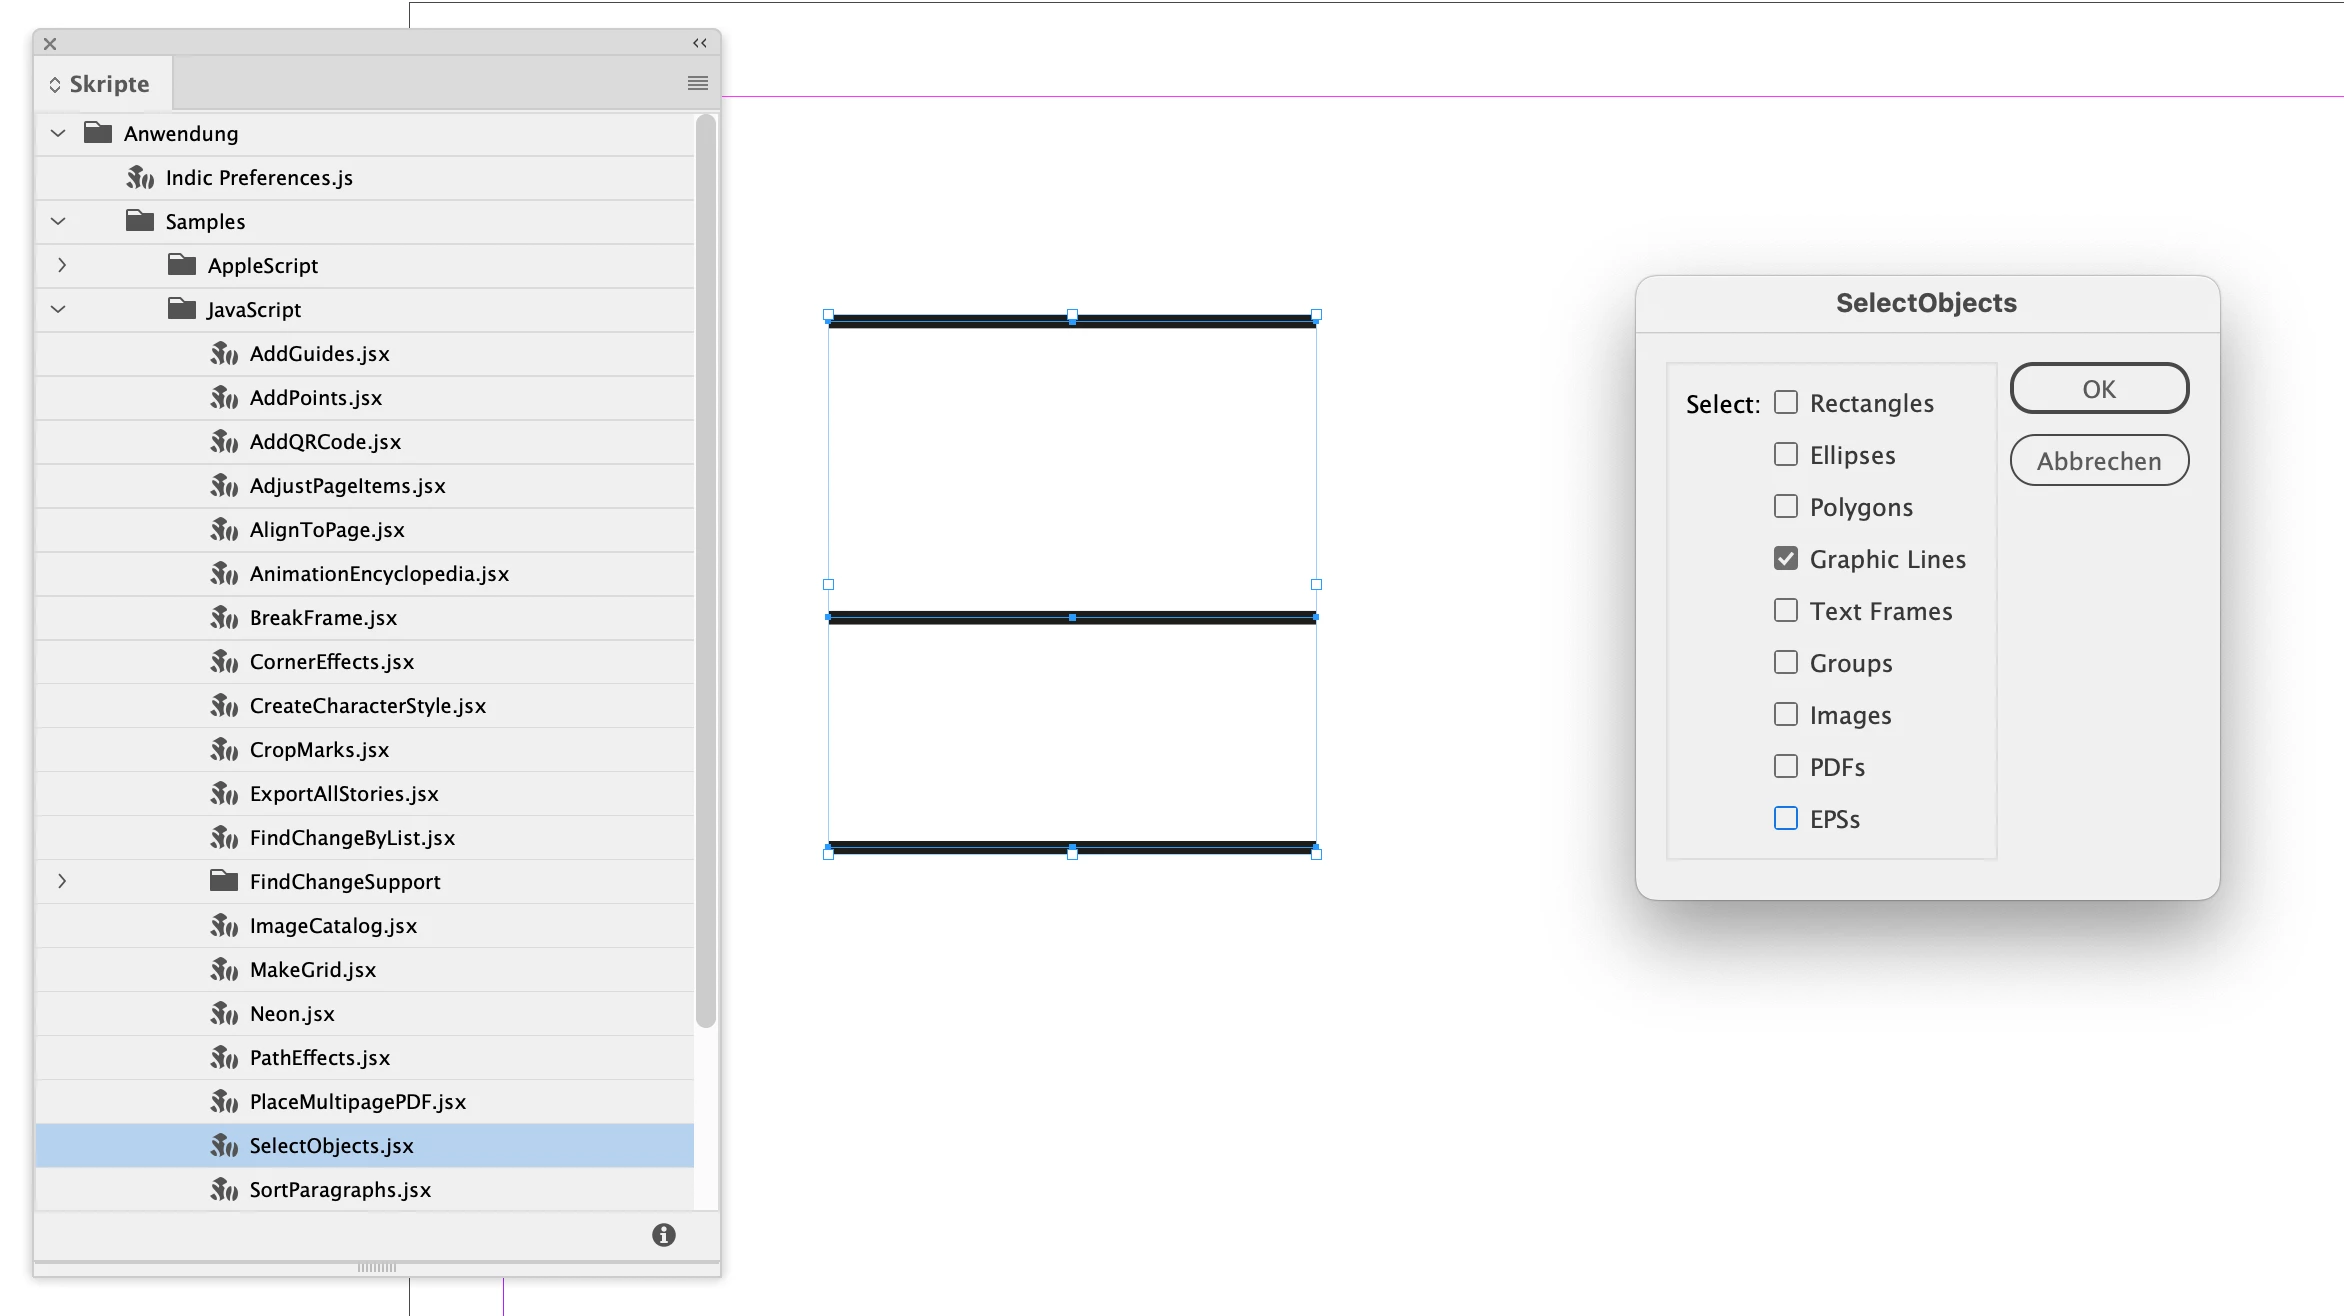Collapse the JavaScript folder chevron
Image resolution: width=2344 pixels, height=1316 pixels.
[x=58, y=309]
